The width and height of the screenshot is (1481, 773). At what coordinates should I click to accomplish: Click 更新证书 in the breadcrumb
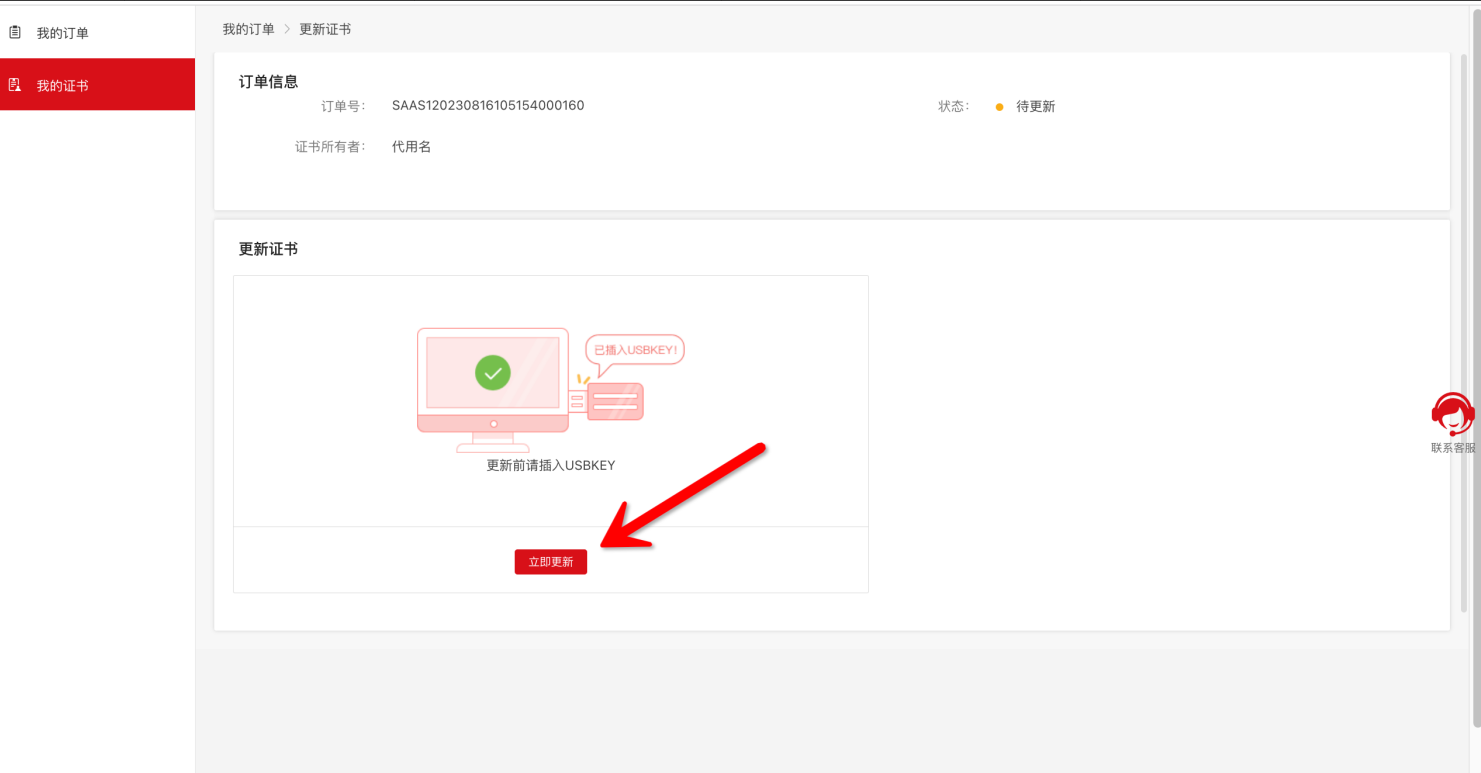(325, 29)
